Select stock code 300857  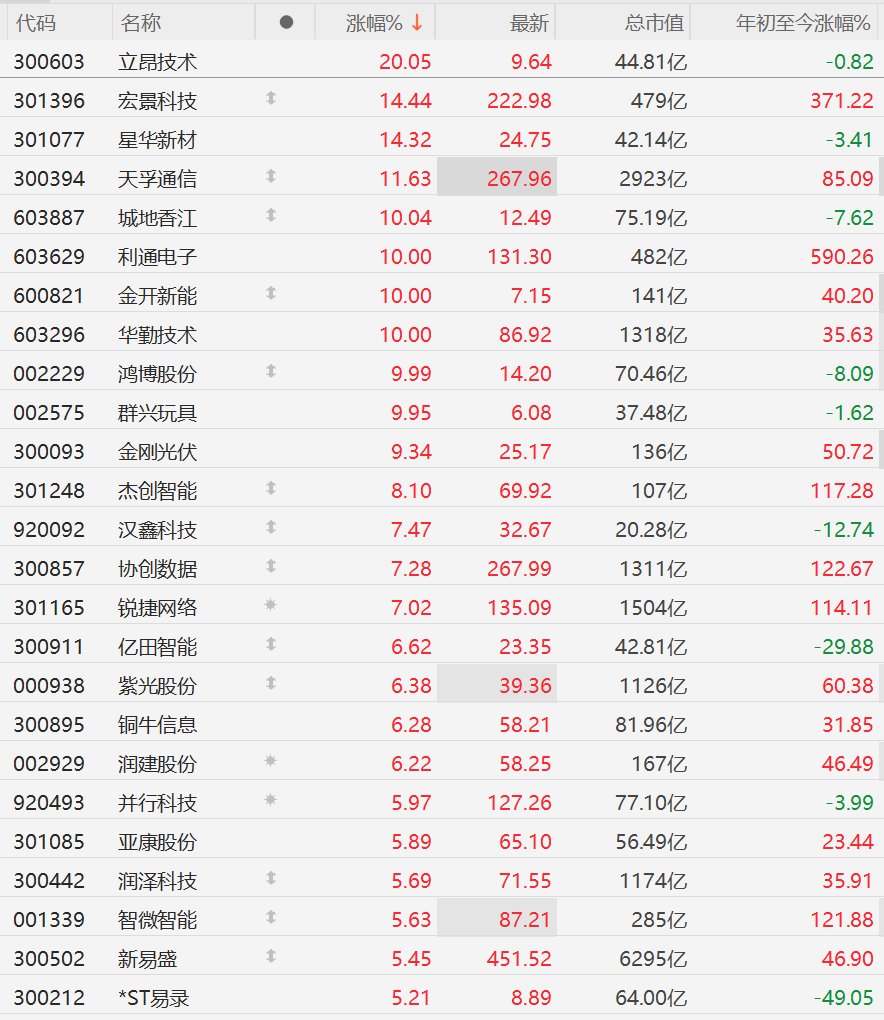pos(49,569)
